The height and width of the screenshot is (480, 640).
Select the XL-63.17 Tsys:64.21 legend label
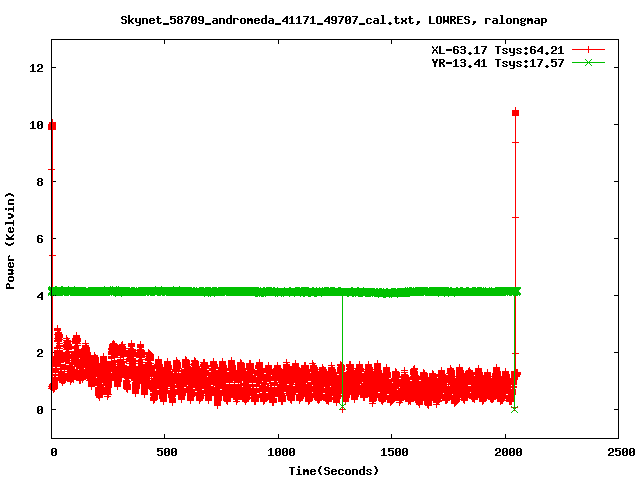pyautogui.click(x=498, y=50)
